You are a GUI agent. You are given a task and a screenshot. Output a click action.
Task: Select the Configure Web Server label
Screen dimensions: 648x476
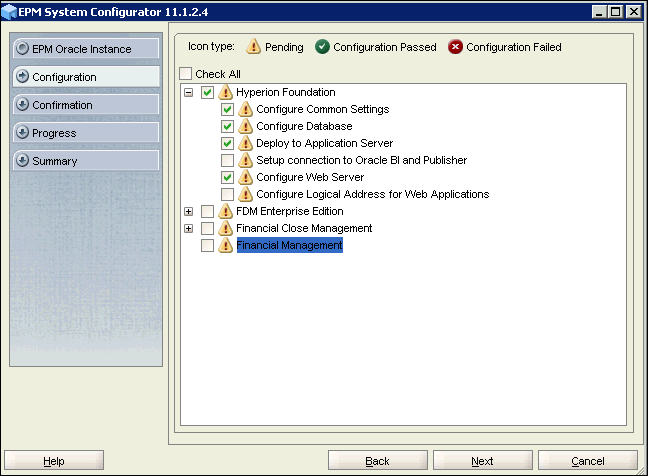(x=310, y=177)
